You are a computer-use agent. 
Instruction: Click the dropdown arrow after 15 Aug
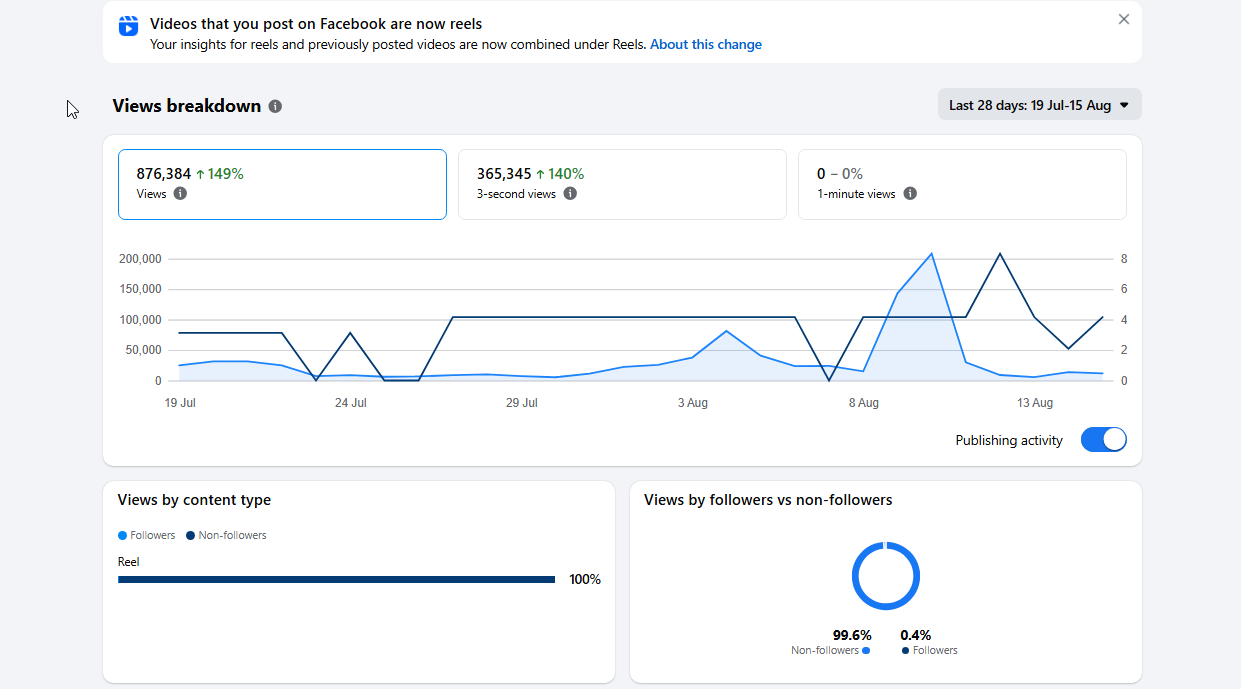coord(1124,105)
